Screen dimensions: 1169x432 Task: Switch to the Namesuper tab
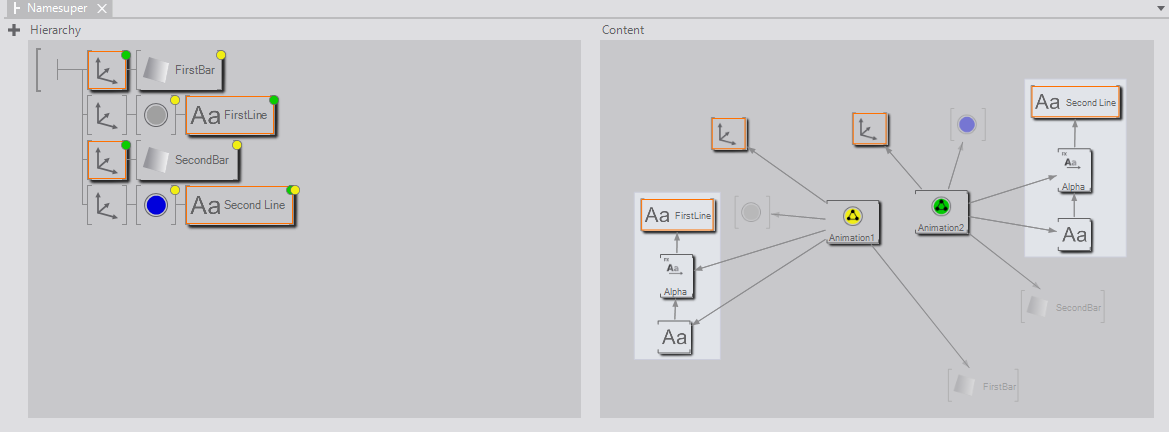coord(52,8)
